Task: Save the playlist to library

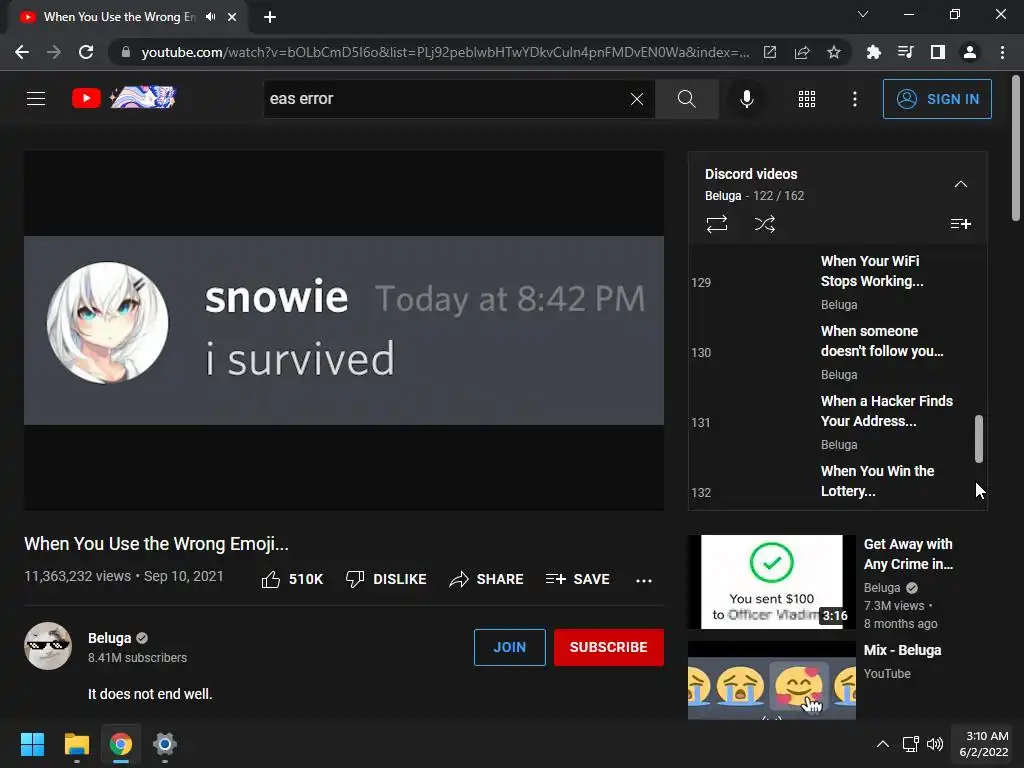Action: (960, 224)
